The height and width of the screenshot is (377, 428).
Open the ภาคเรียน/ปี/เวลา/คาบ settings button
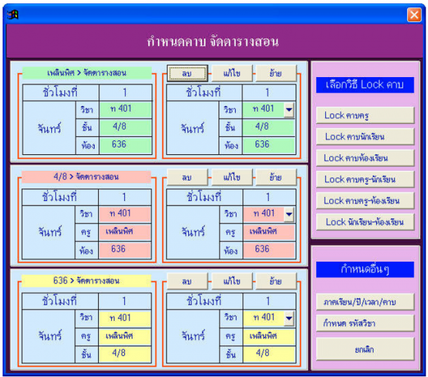365,302
